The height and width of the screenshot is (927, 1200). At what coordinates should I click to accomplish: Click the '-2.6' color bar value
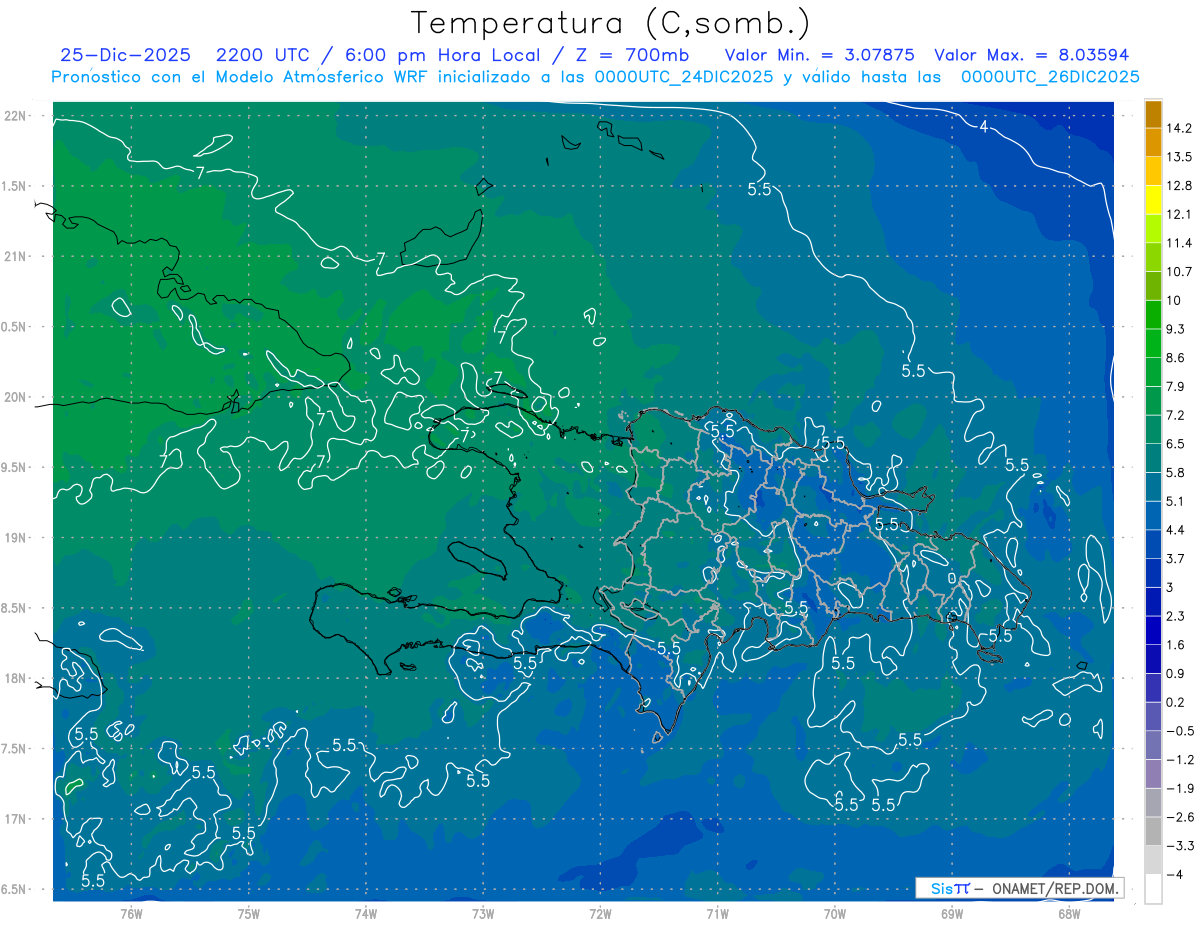(x=1179, y=817)
